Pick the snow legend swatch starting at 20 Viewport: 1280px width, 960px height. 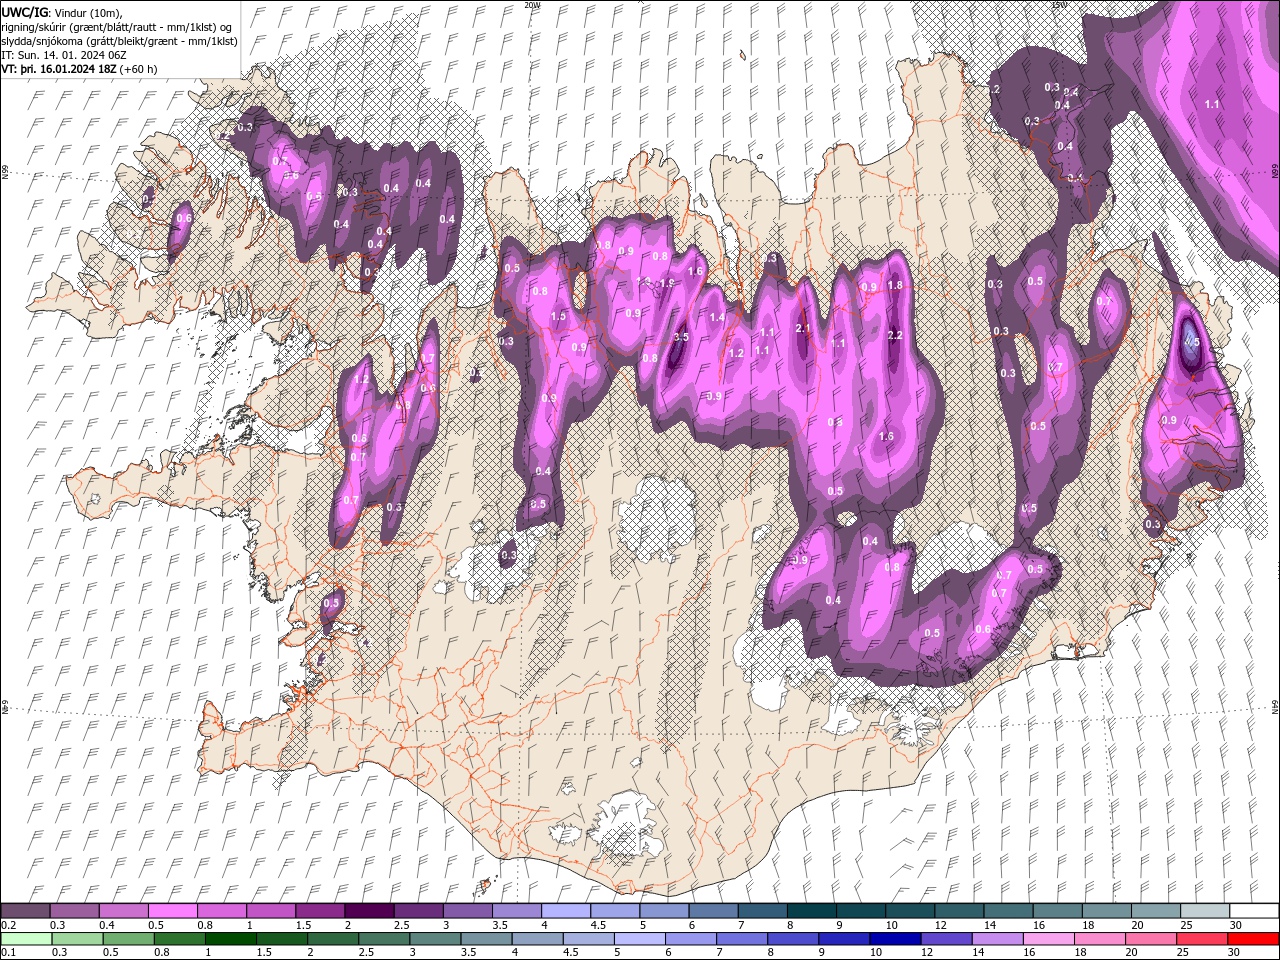(x=1156, y=911)
